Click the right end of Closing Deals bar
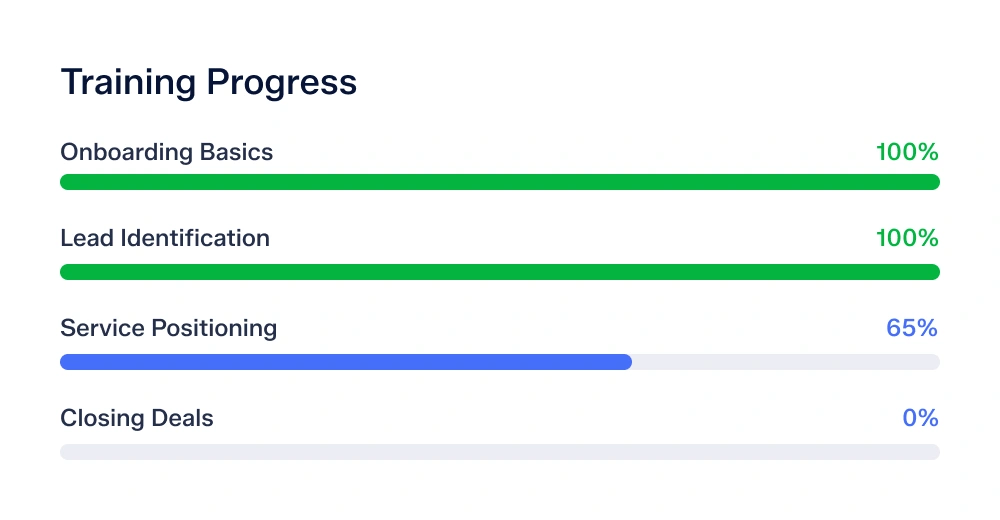1000x520 pixels. pyautogui.click(x=934, y=452)
